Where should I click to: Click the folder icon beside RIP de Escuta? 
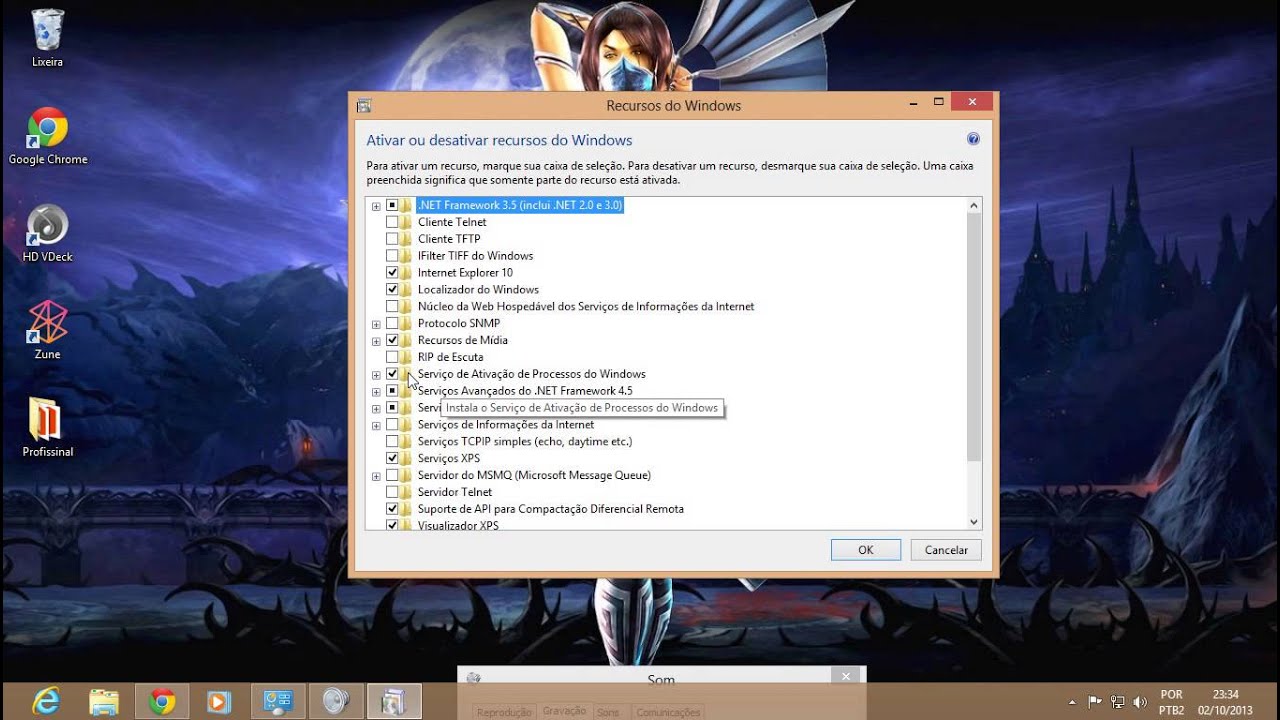(x=406, y=357)
